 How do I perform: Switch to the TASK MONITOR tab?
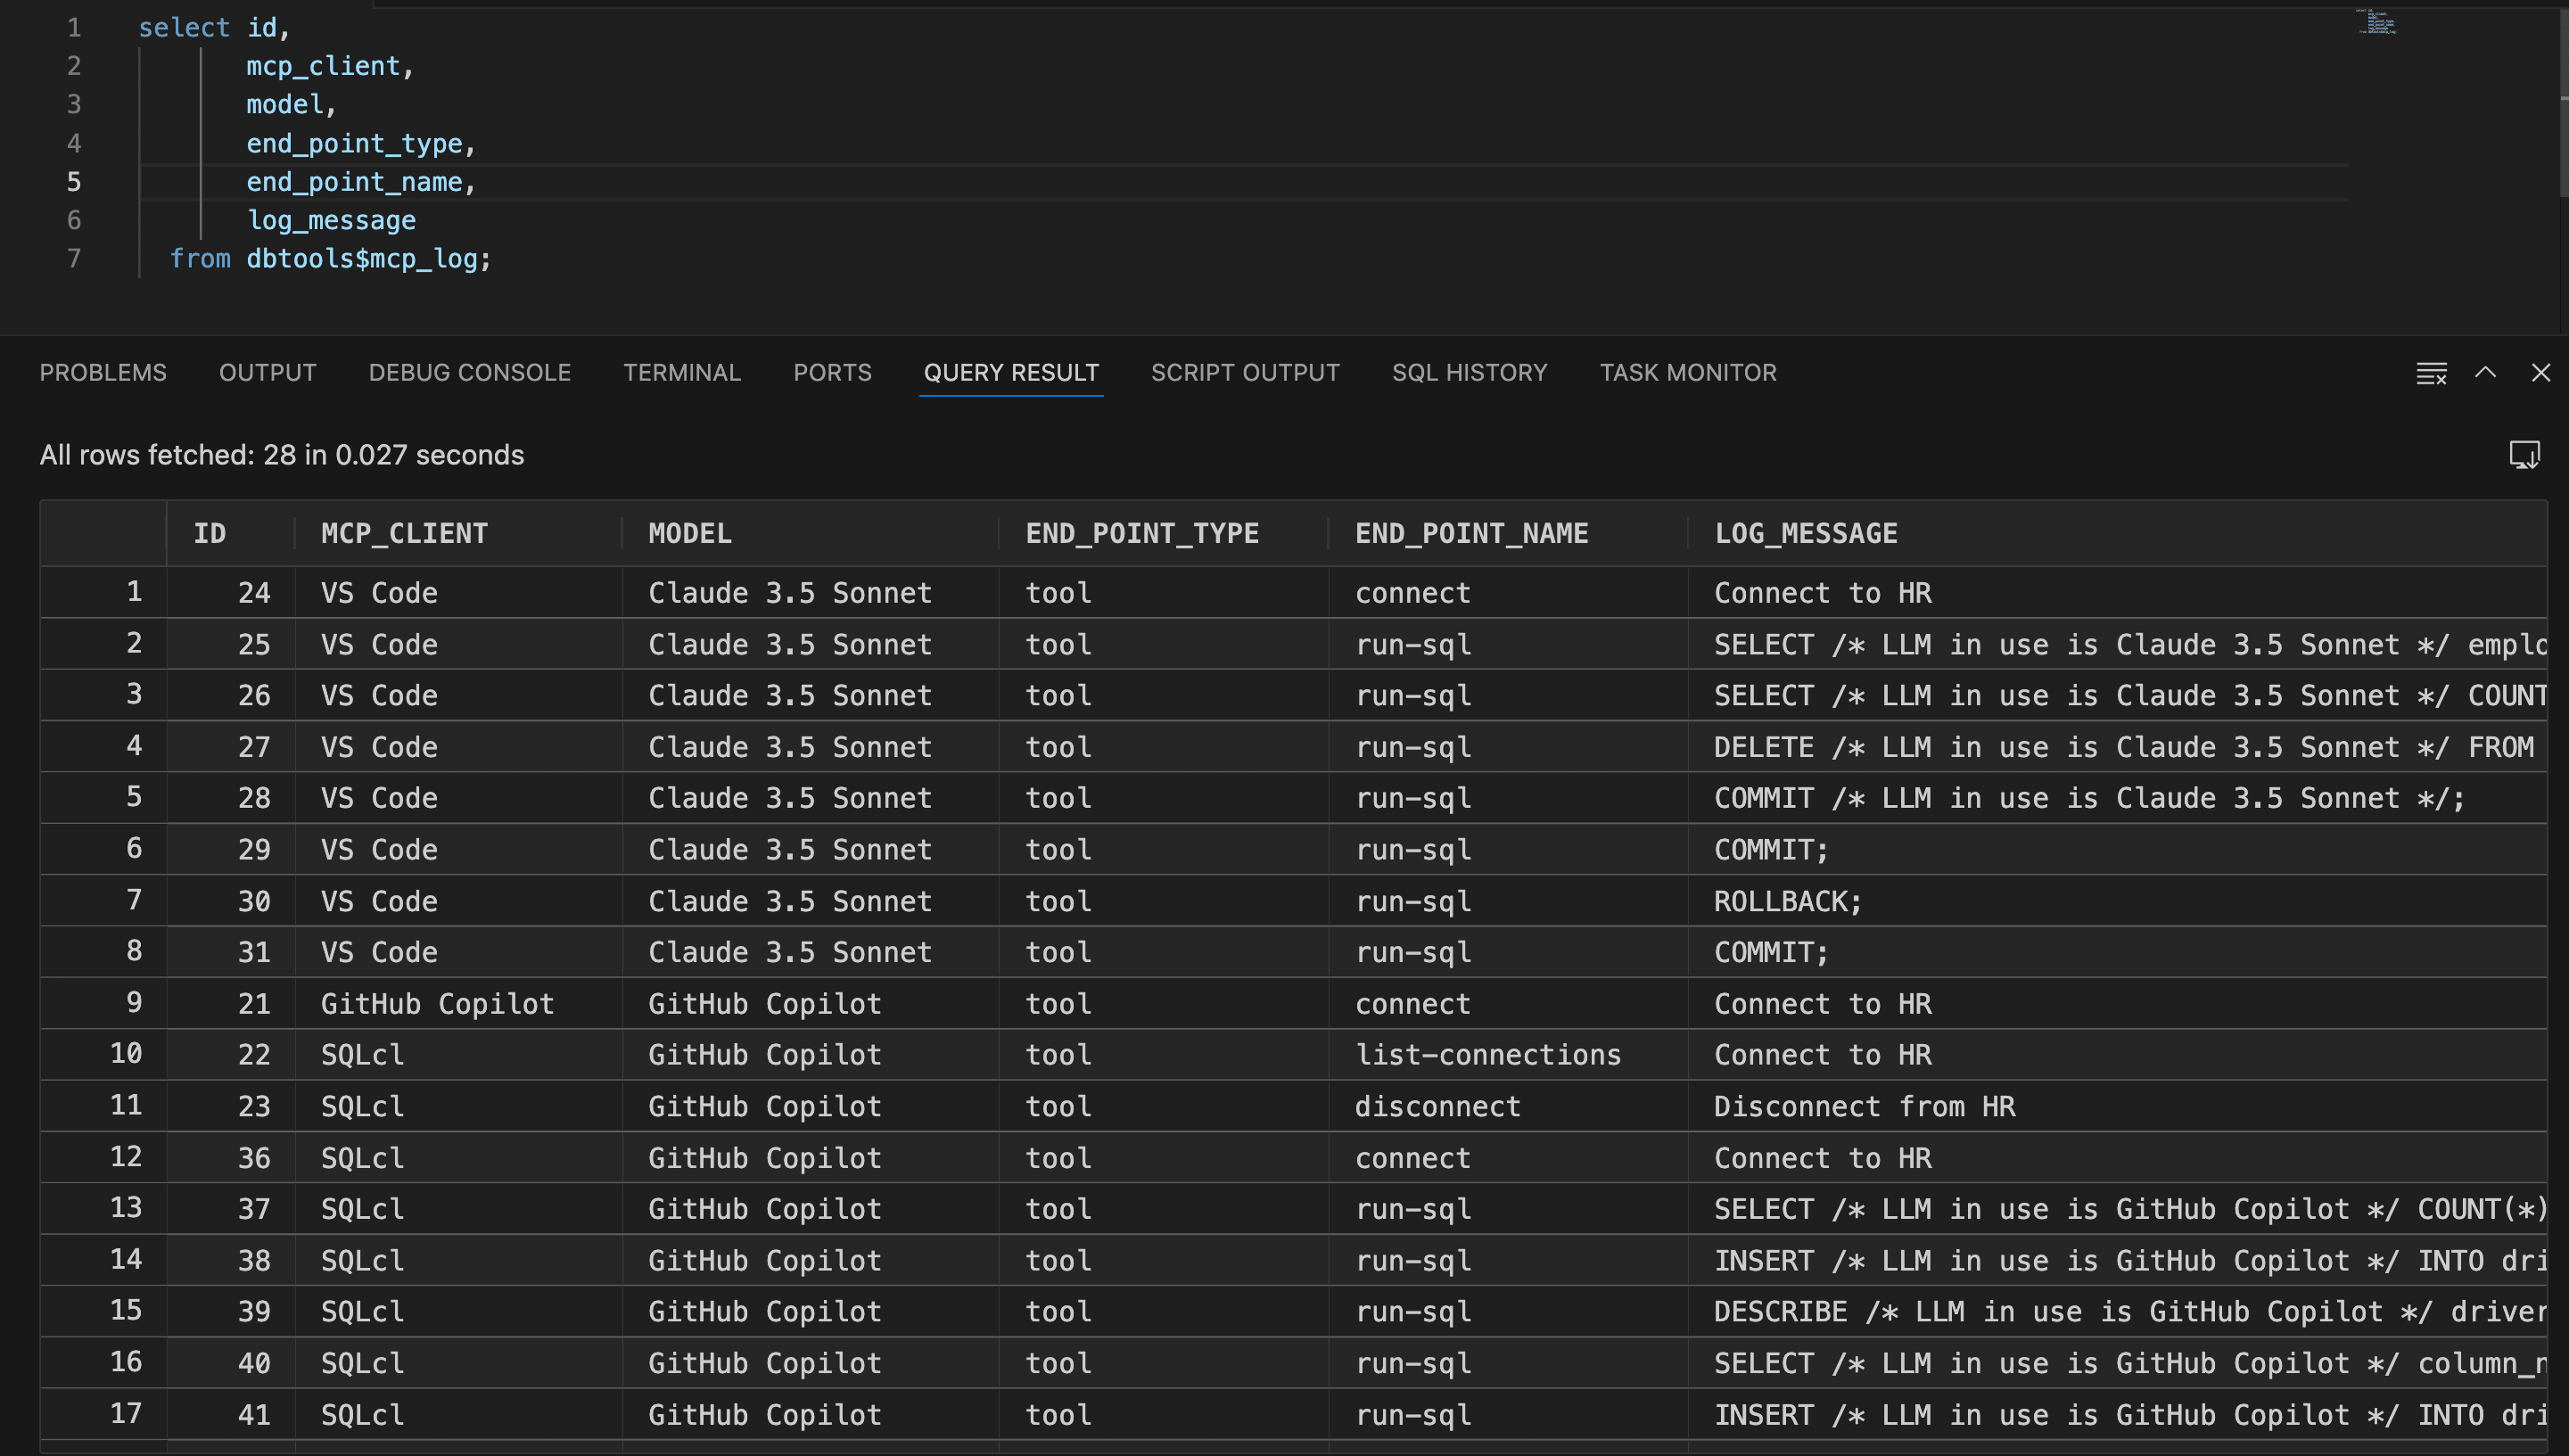click(1687, 372)
